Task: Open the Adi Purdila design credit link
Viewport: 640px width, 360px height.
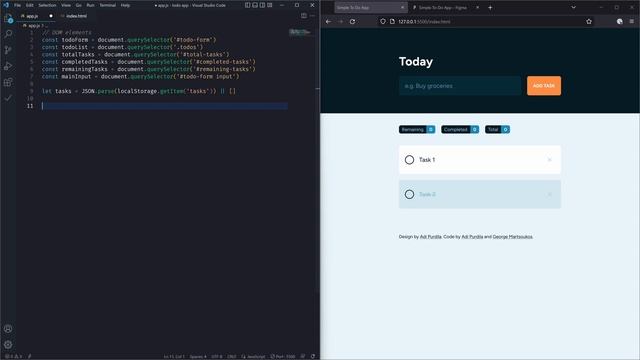Action: [x=431, y=237]
